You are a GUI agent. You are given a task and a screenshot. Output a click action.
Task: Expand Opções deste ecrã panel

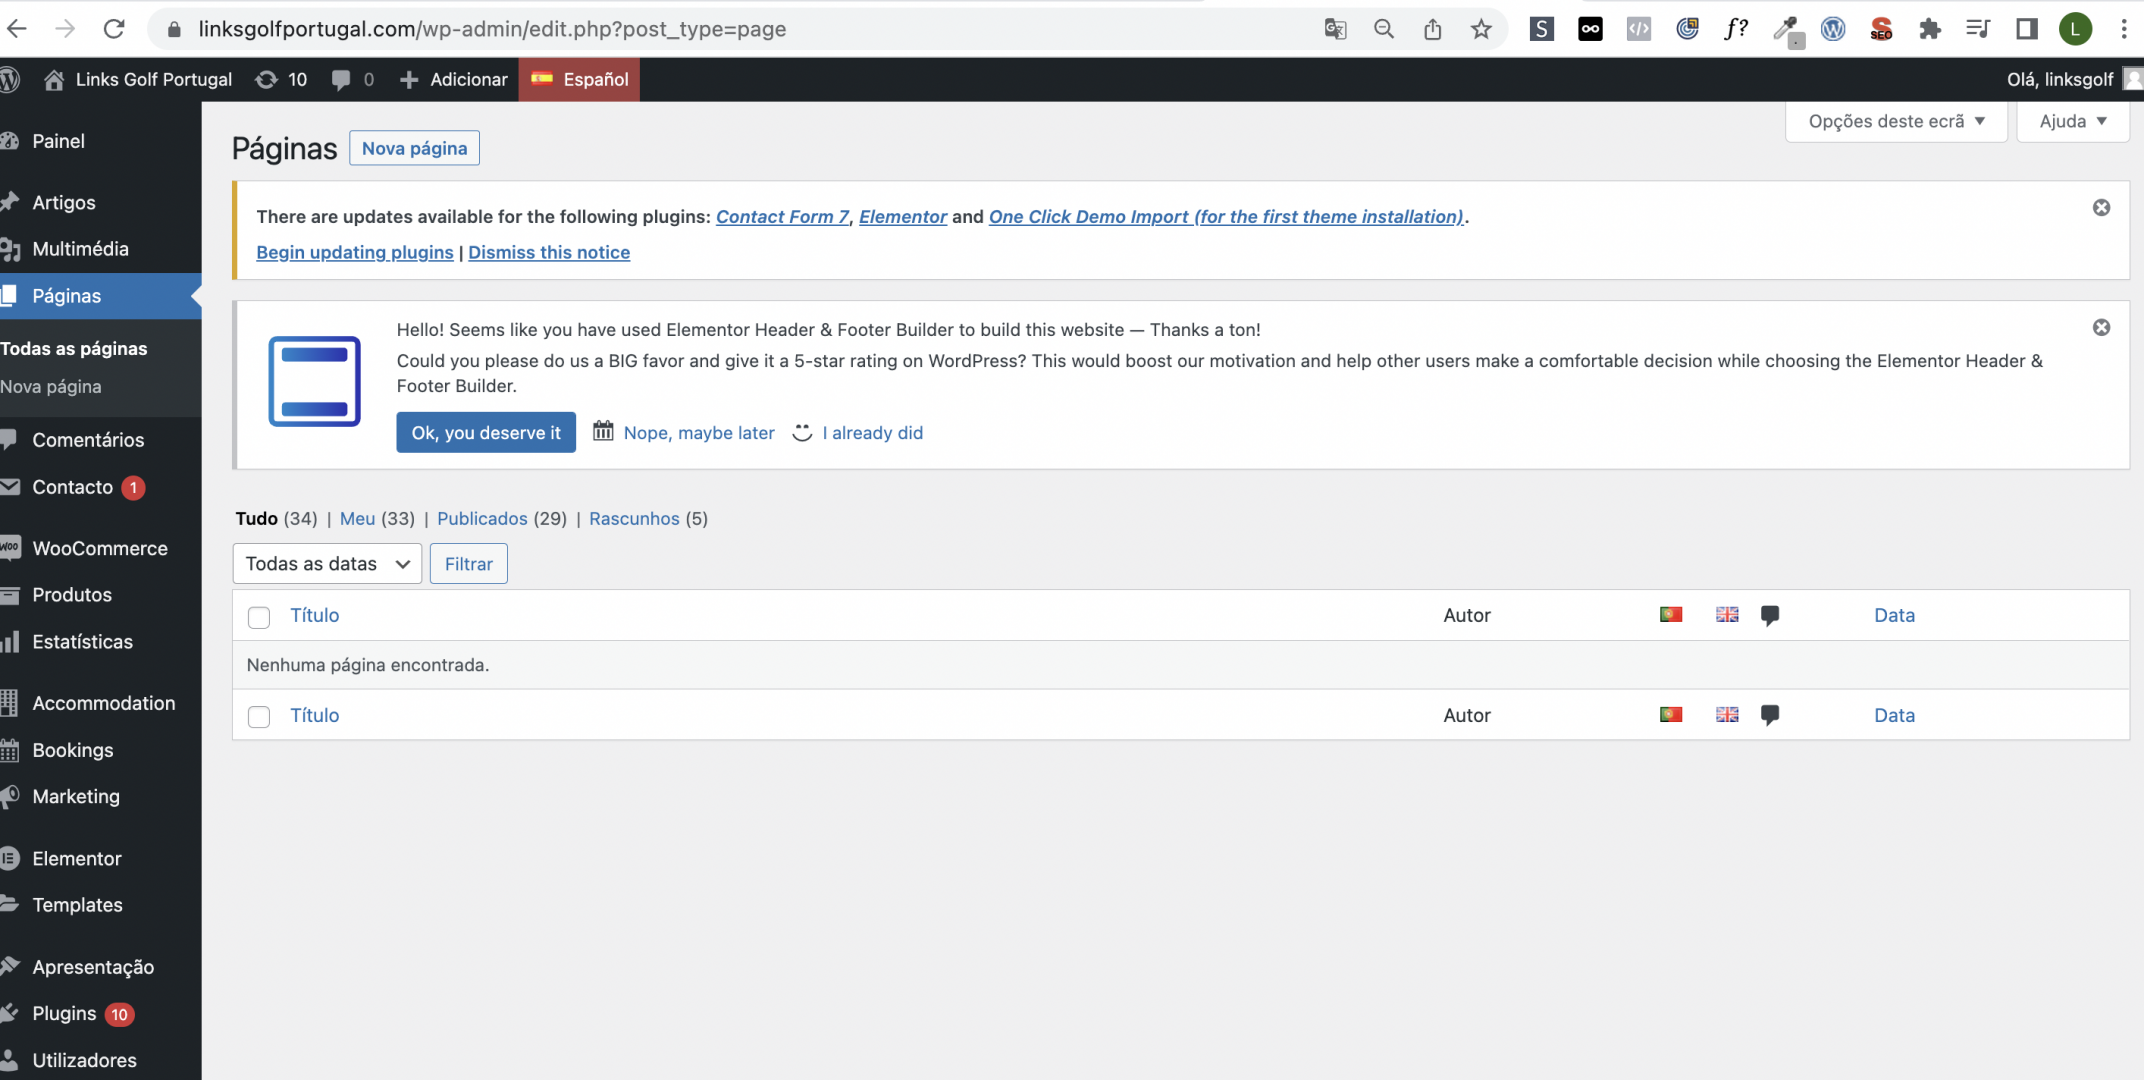1896,121
